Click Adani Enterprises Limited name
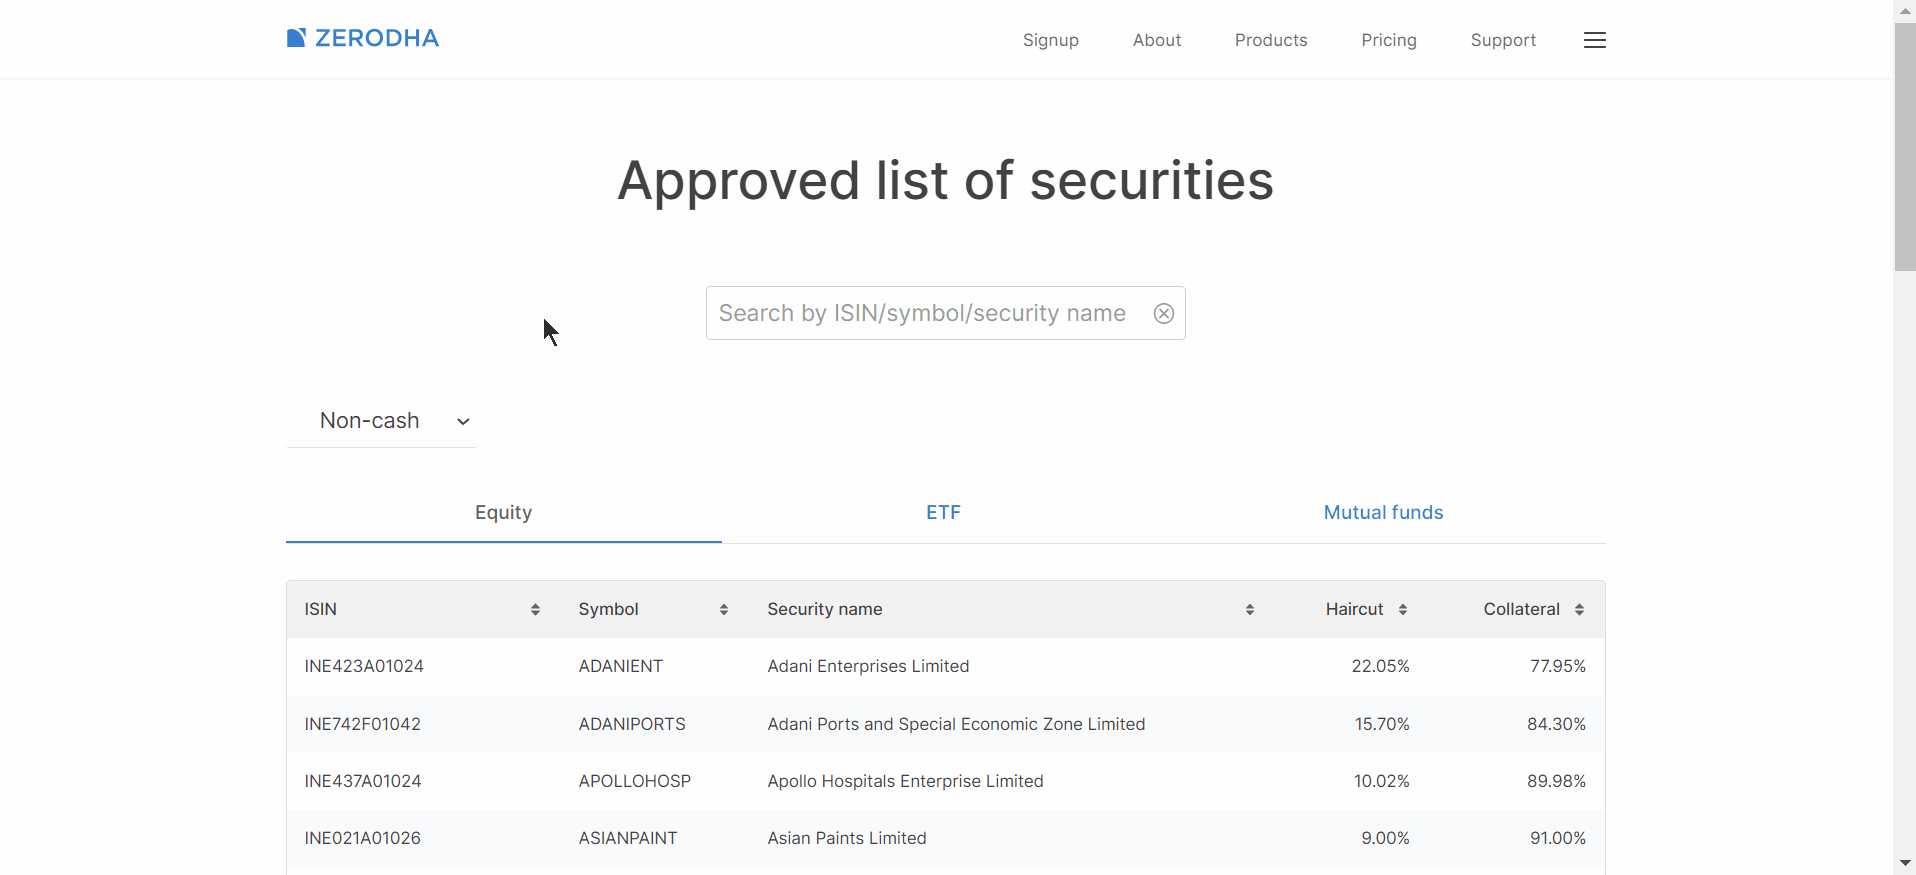The image size is (1916, 875). 868,666
